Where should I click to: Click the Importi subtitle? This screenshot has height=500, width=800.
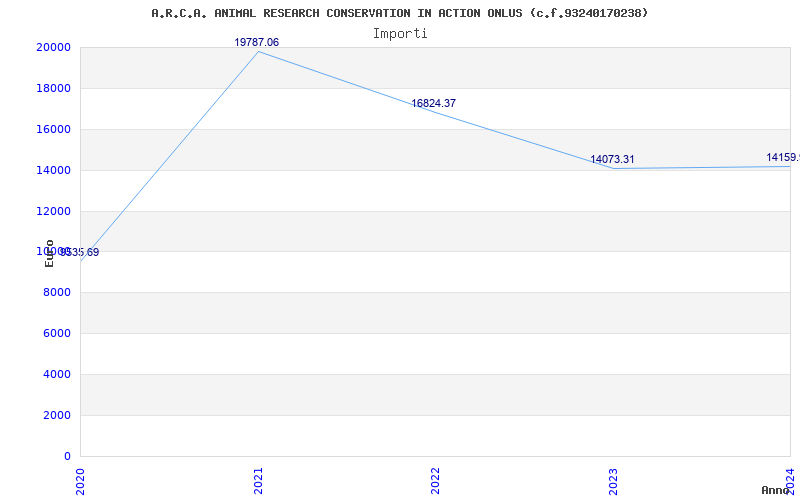pos(400,34)
